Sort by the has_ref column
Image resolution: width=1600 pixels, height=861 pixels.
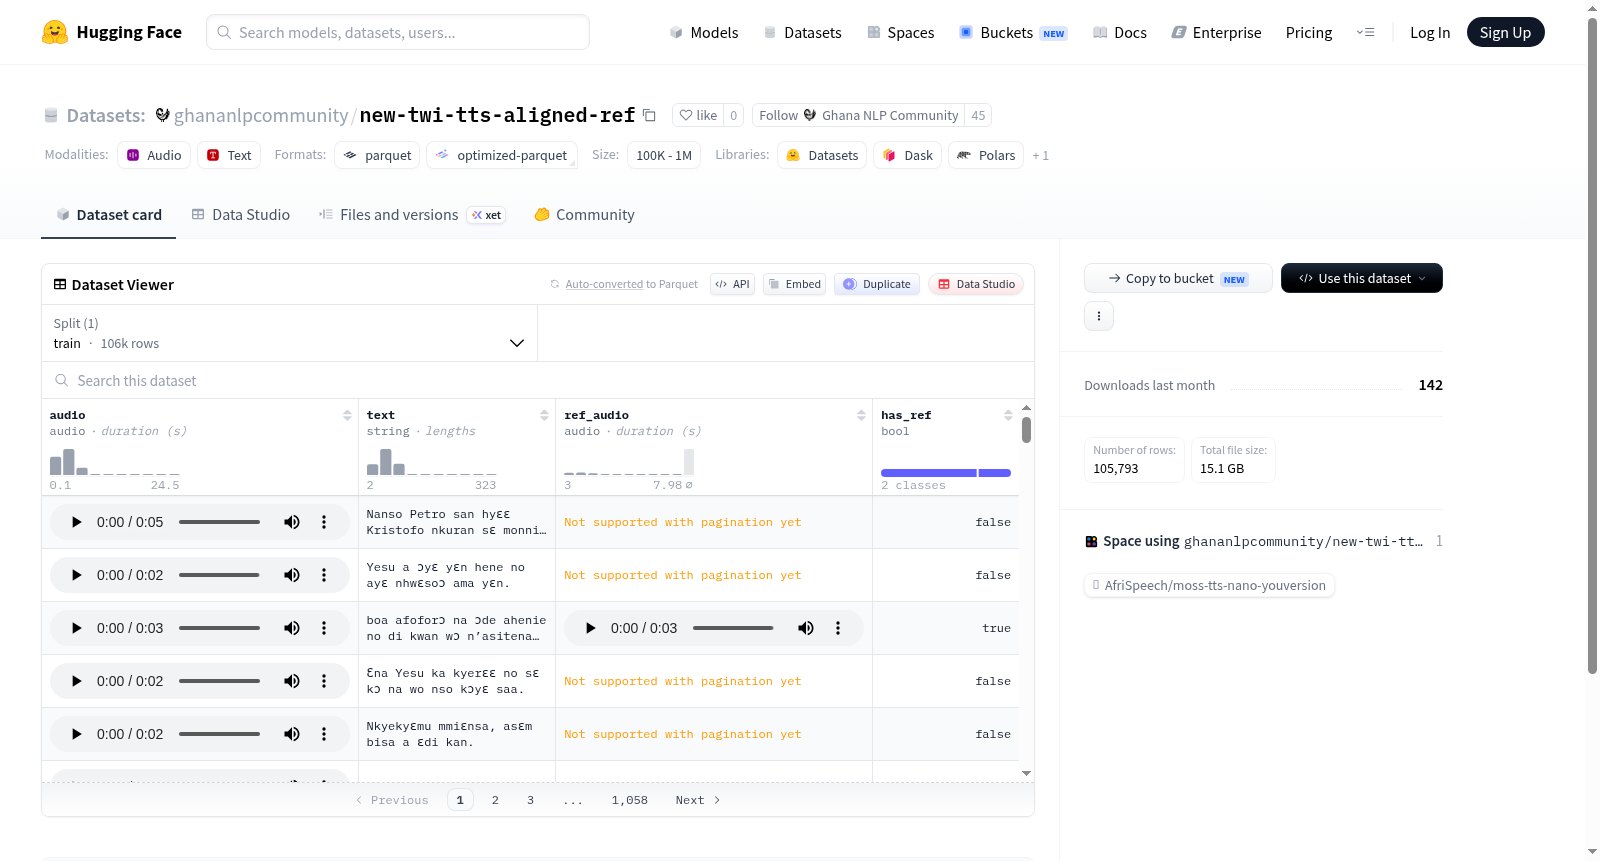(x=1008, y=415)
